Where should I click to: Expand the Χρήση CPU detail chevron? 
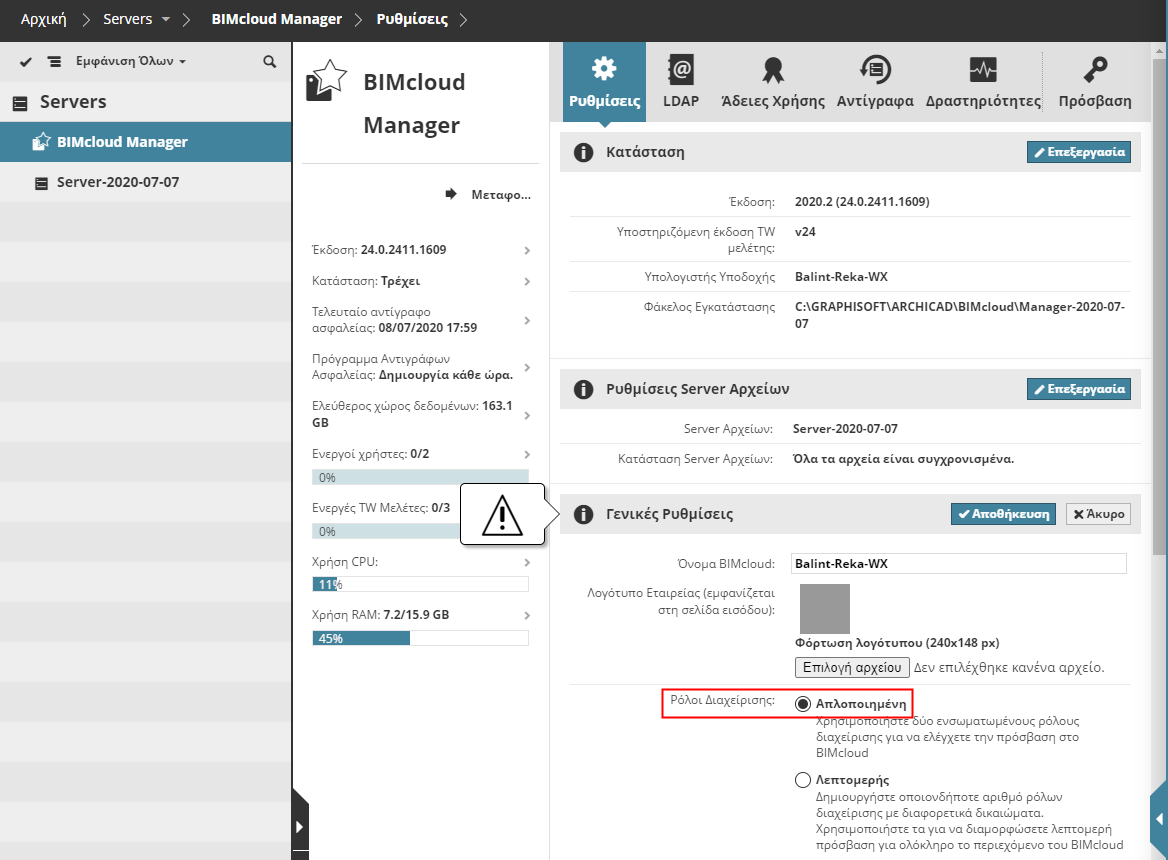527,561
